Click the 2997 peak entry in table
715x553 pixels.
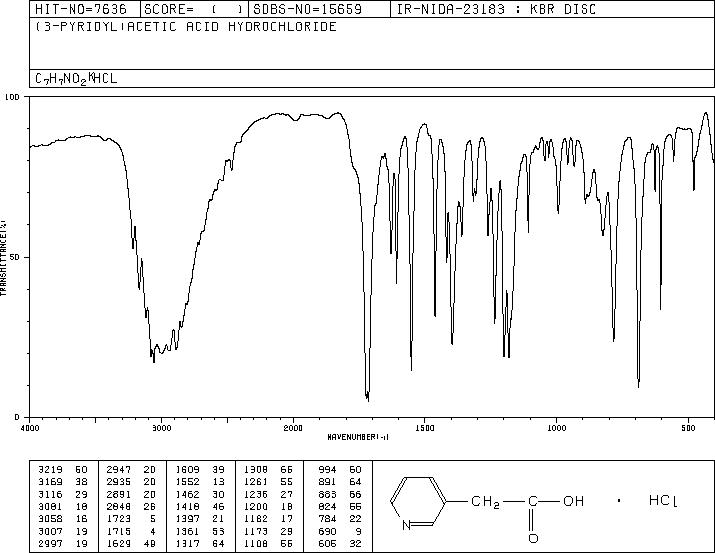[x=63, y=543]
